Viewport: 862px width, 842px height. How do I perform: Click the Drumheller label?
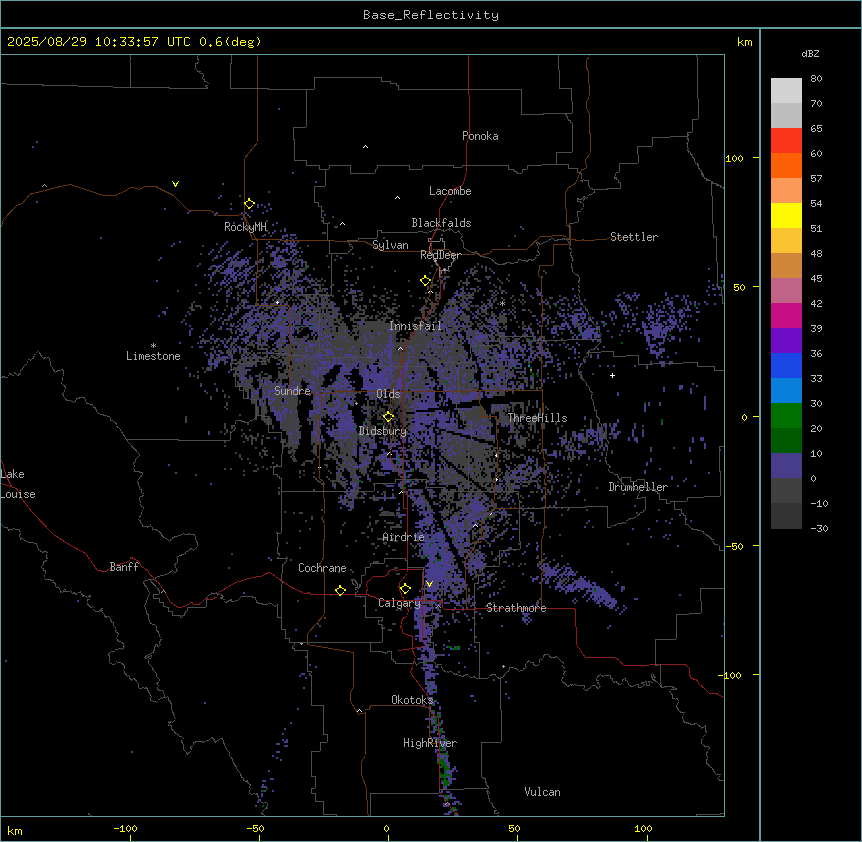coord(638,487)
